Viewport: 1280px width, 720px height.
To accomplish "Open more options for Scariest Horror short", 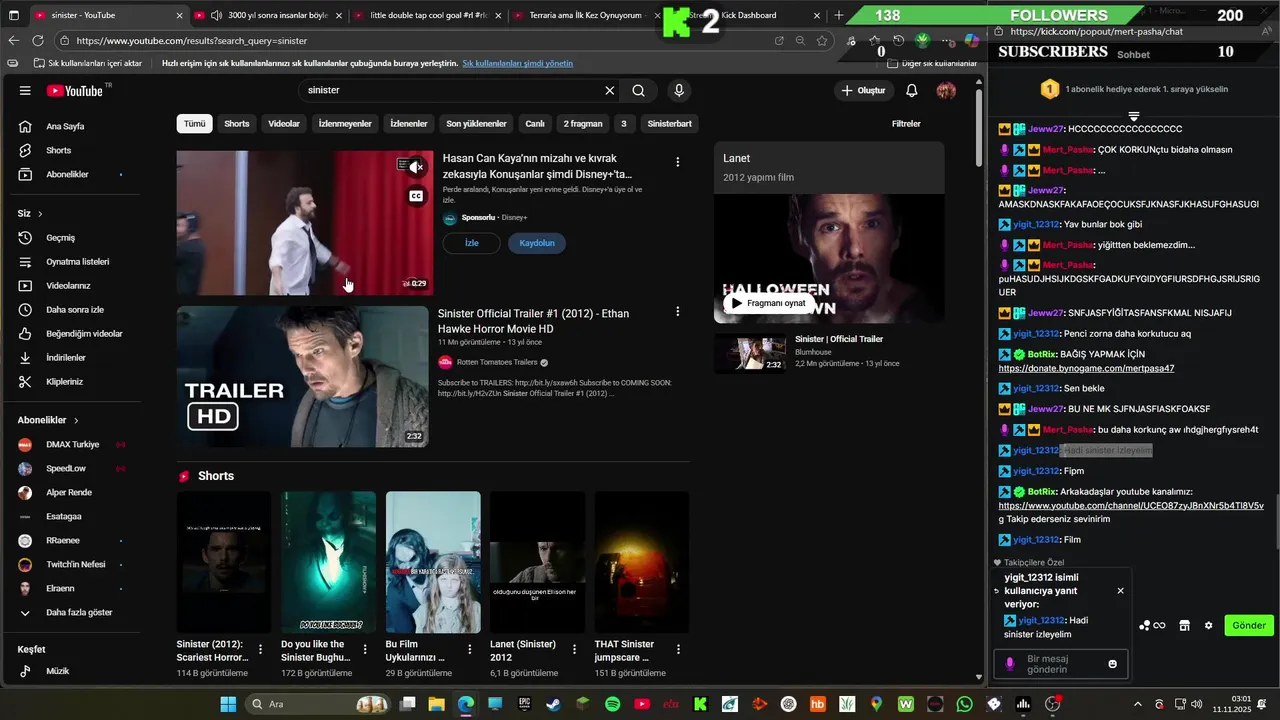I will click(x=261, y=649).
